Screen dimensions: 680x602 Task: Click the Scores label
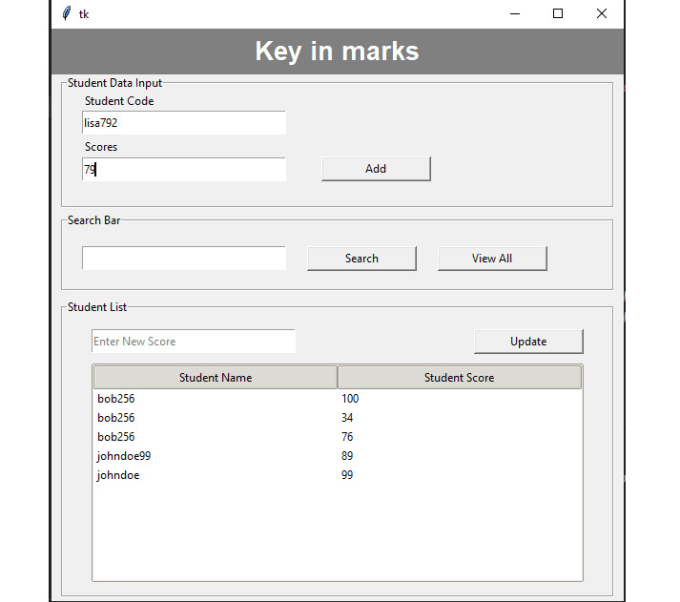pos(101,147)
